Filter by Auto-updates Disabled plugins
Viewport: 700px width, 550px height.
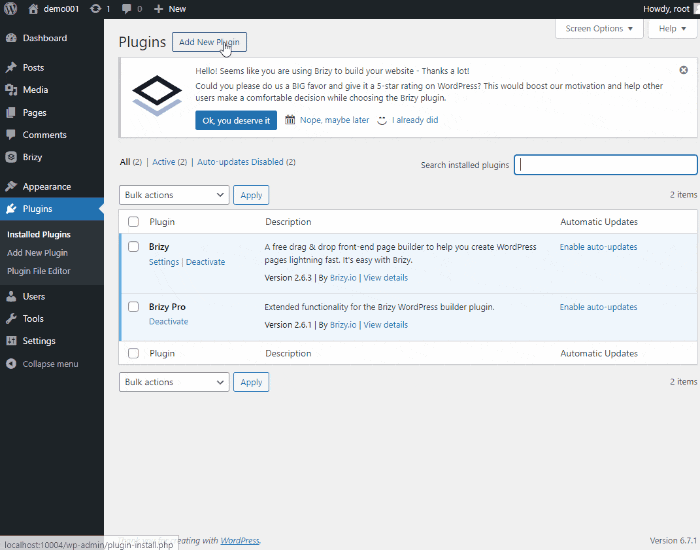pos(240,162)
